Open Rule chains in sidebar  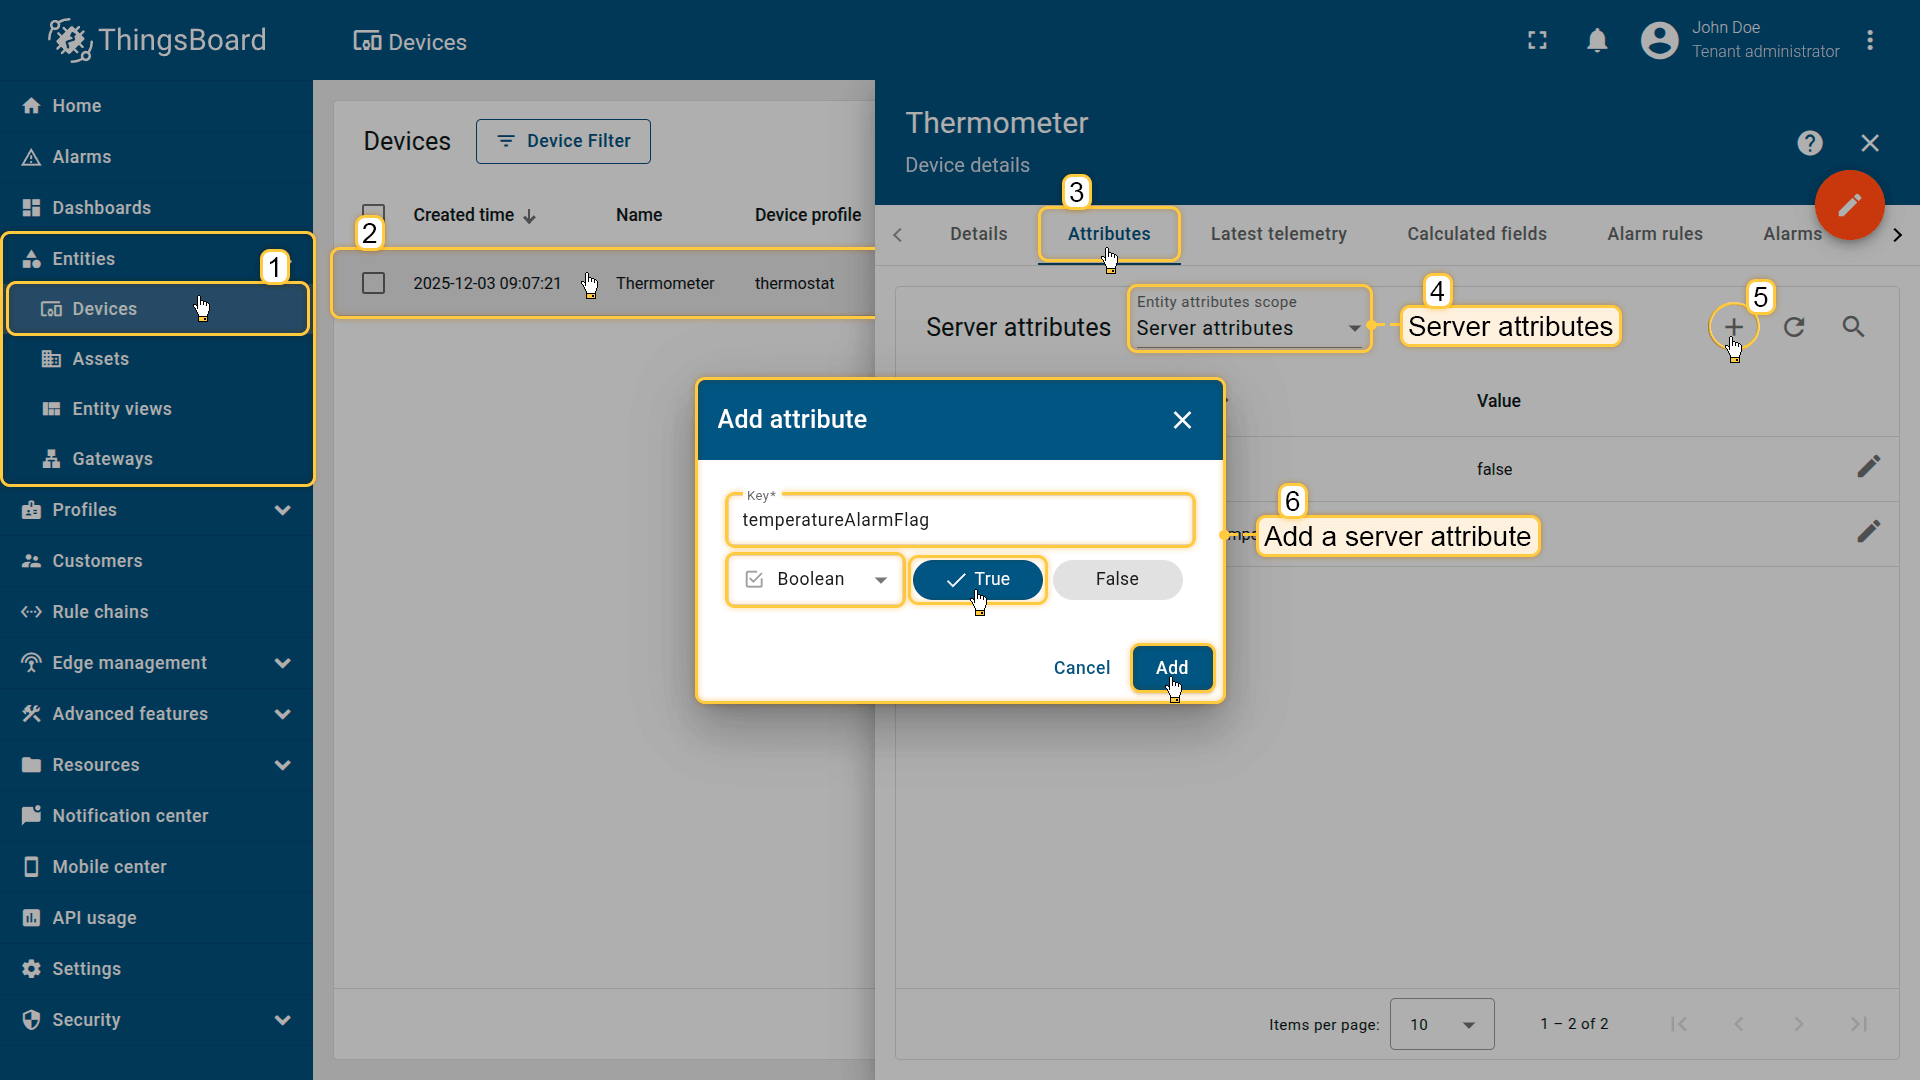point(100,612)
